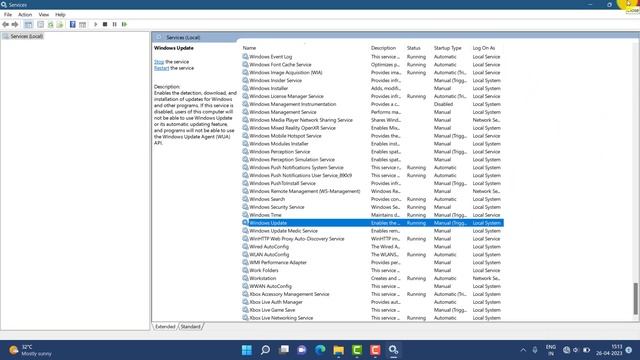The width and height of the screenshot is (640, 360).
Task: Open Task View on the taskbar
Action: pyautogui.click(x=284, y=350)
